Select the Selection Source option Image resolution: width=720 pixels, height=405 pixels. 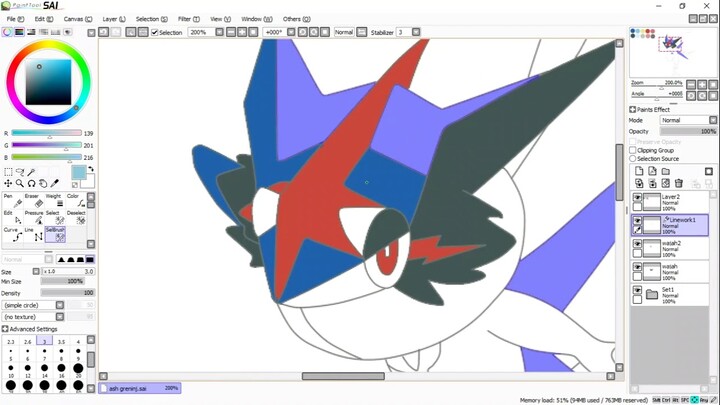[x=633, y=158]
